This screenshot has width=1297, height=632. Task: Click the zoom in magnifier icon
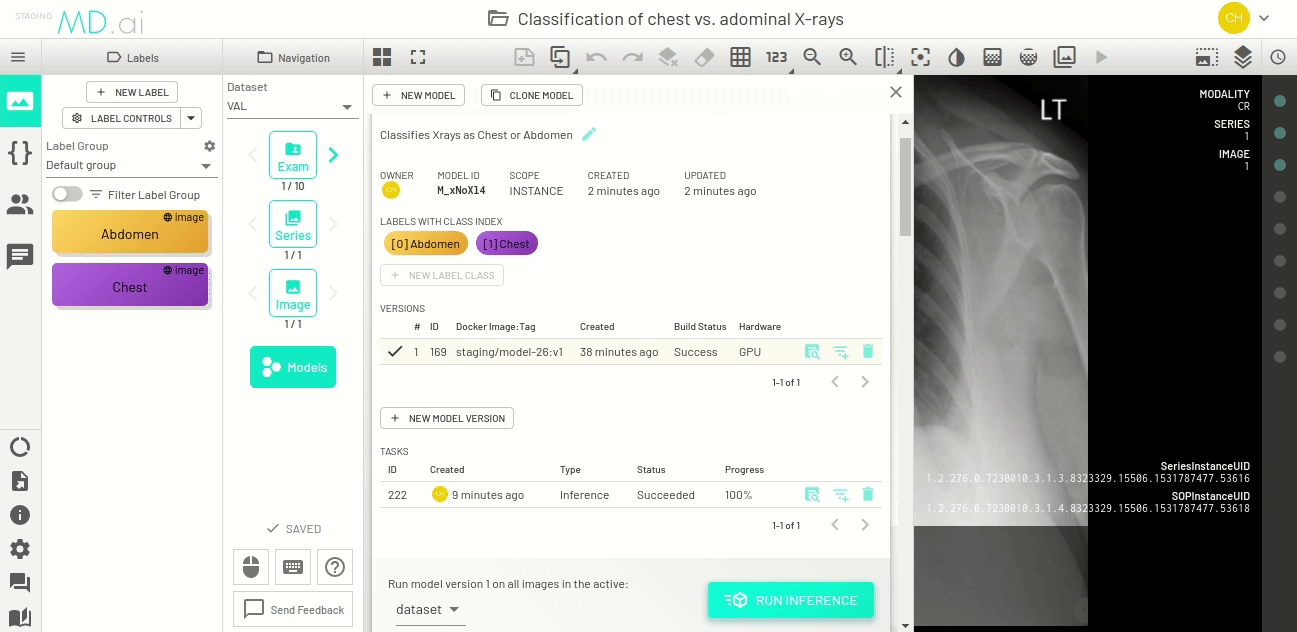(848, 57)
